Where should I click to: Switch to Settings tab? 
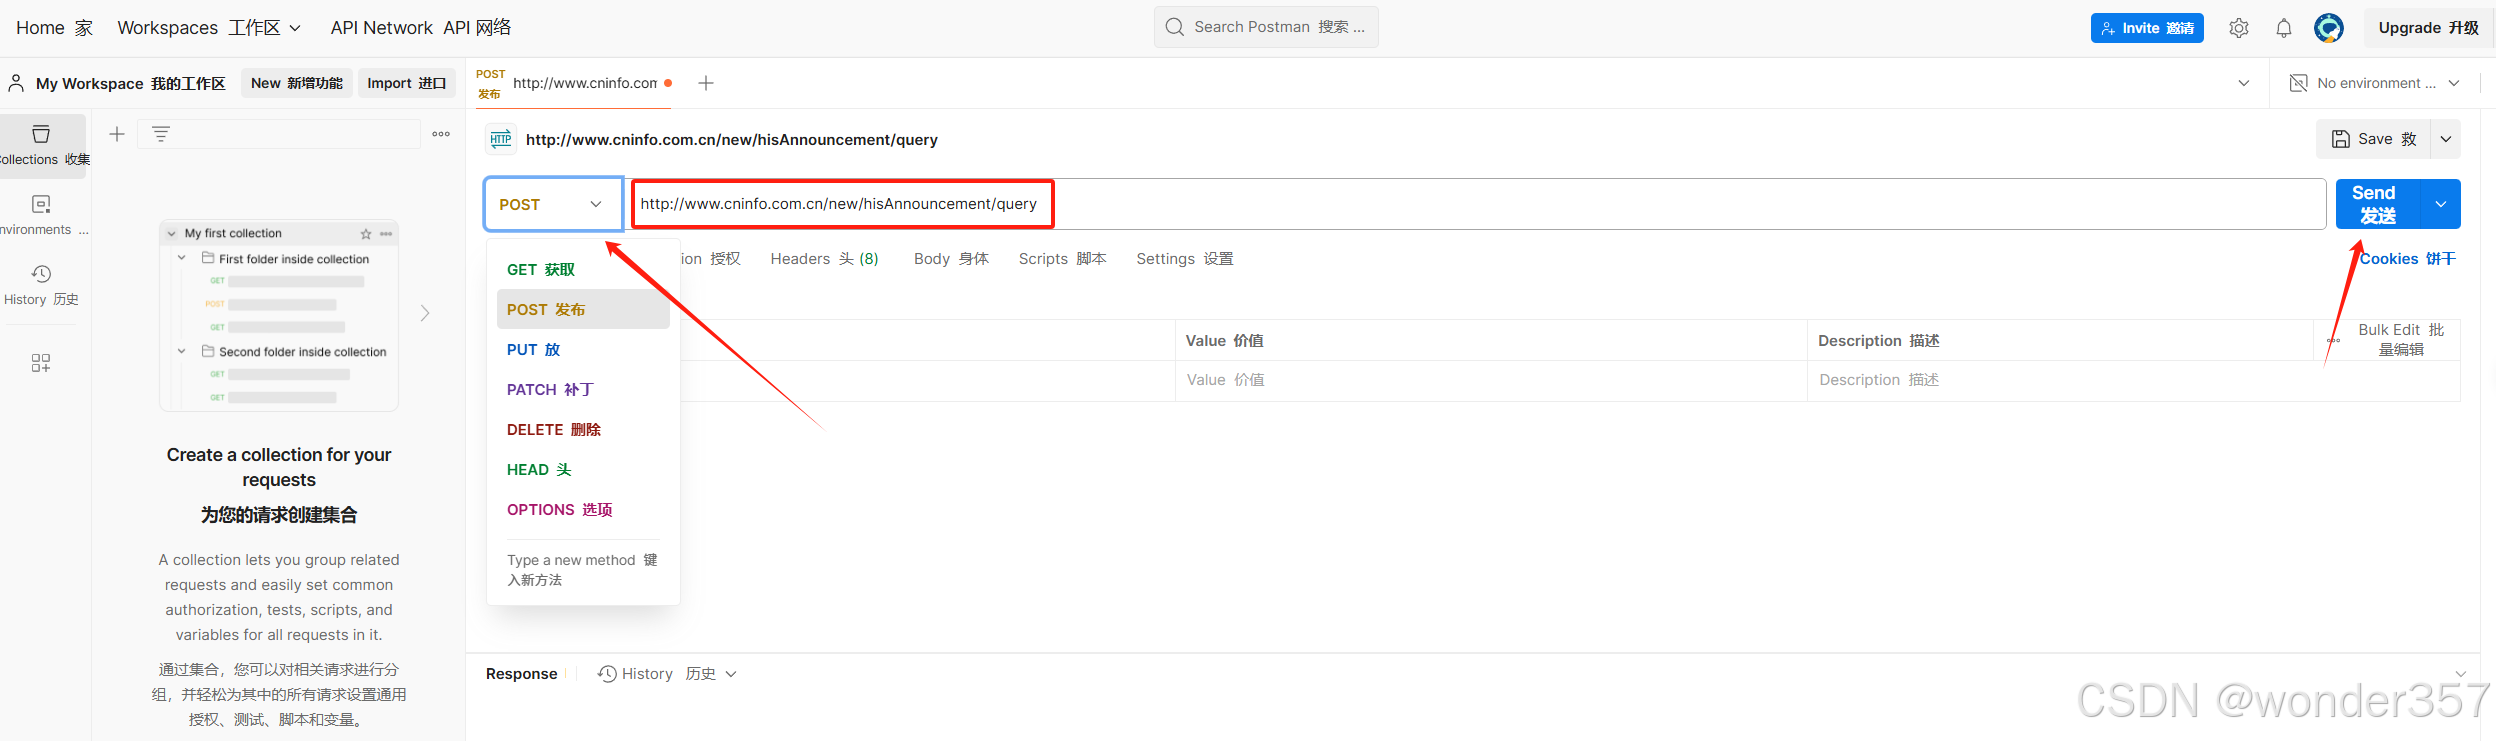coord(1185,259)
